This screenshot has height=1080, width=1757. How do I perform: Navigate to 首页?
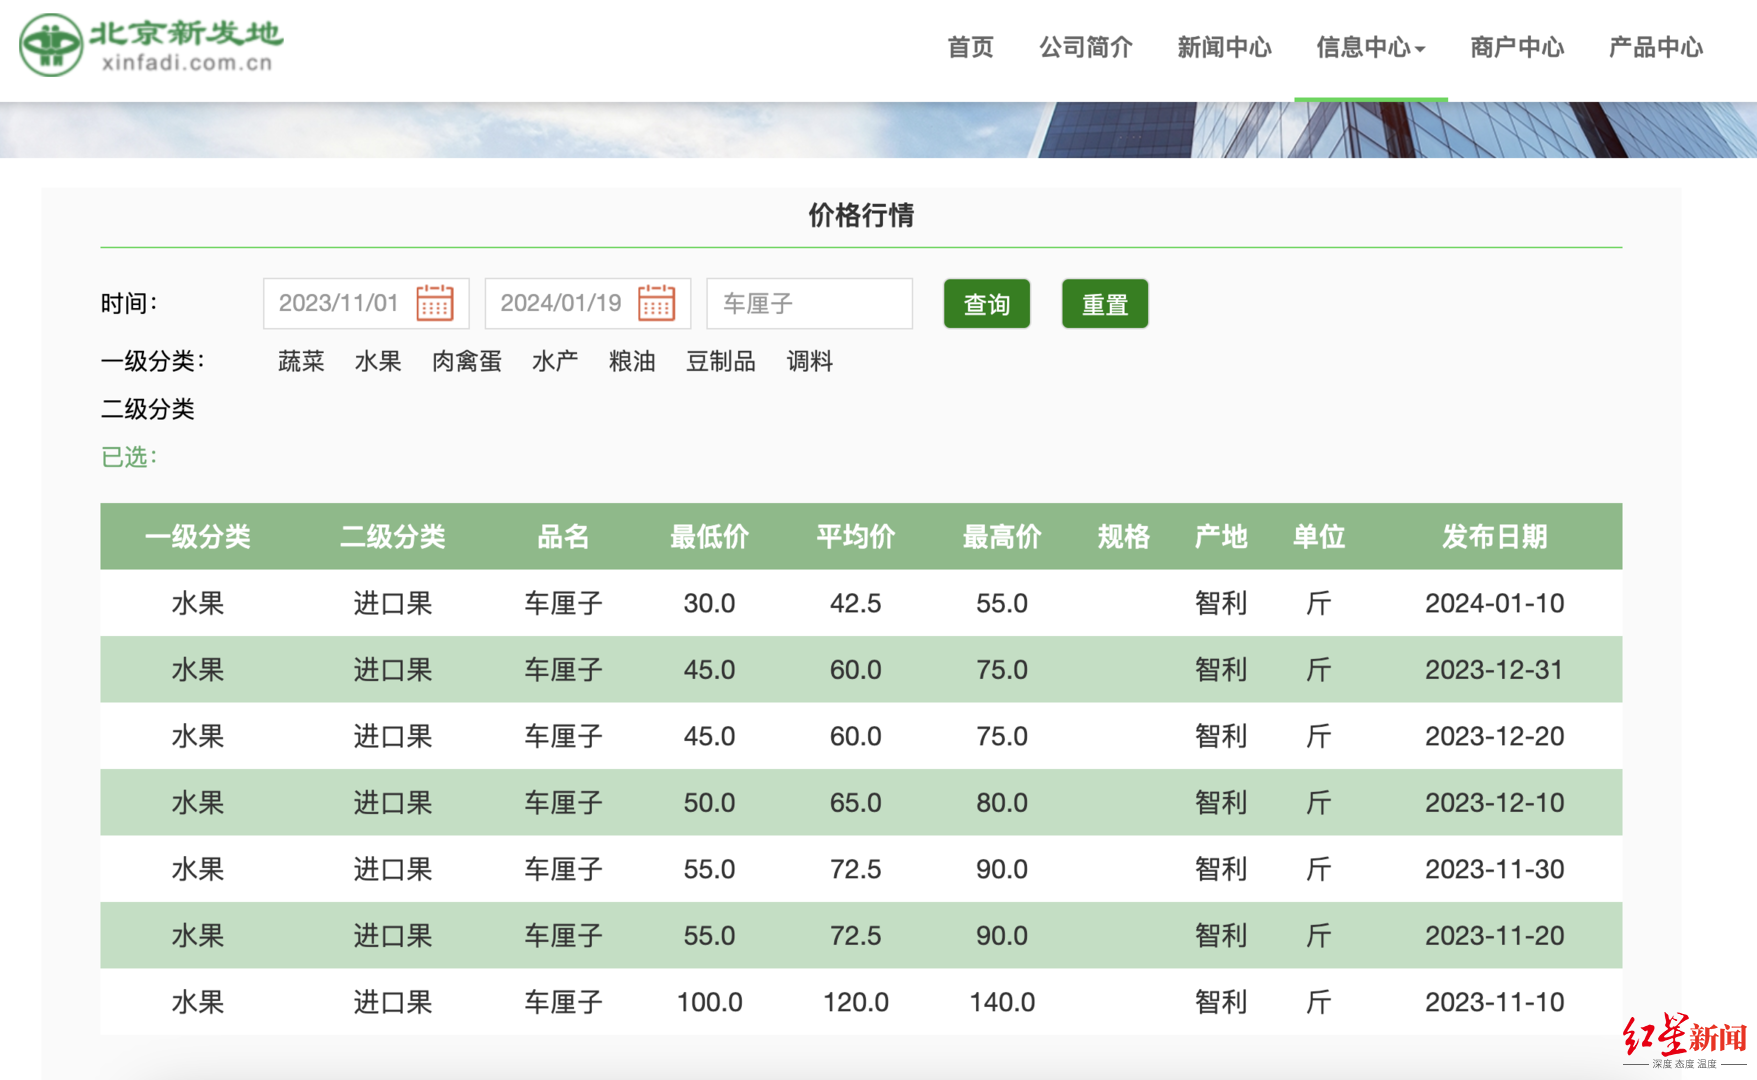pos(968,47)
